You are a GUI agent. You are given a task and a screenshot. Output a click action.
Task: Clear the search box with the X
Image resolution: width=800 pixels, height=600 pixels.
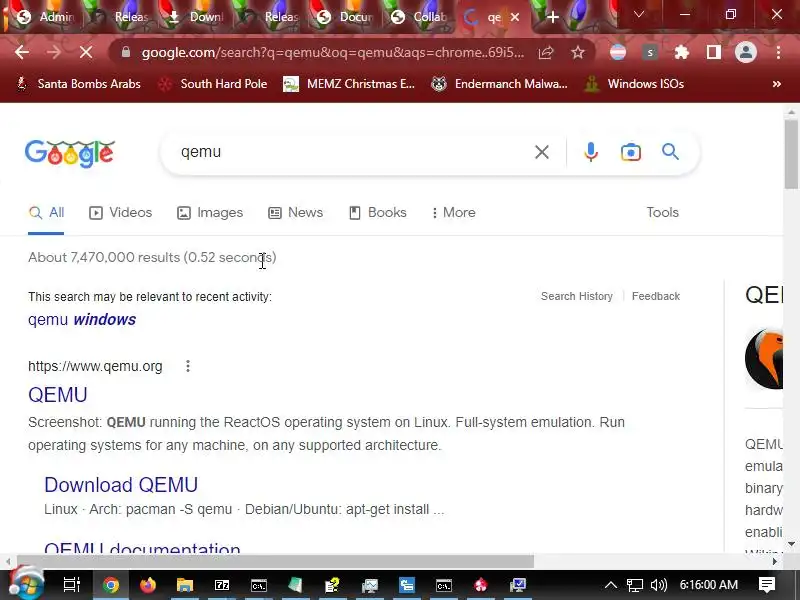click(x=542, y=152)
